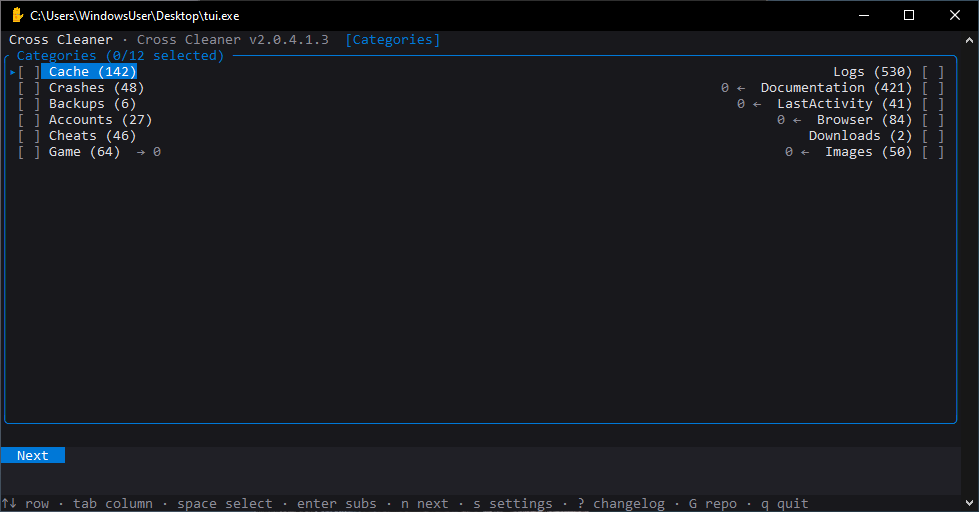Select the Downloads (2) label

point(861,136)
